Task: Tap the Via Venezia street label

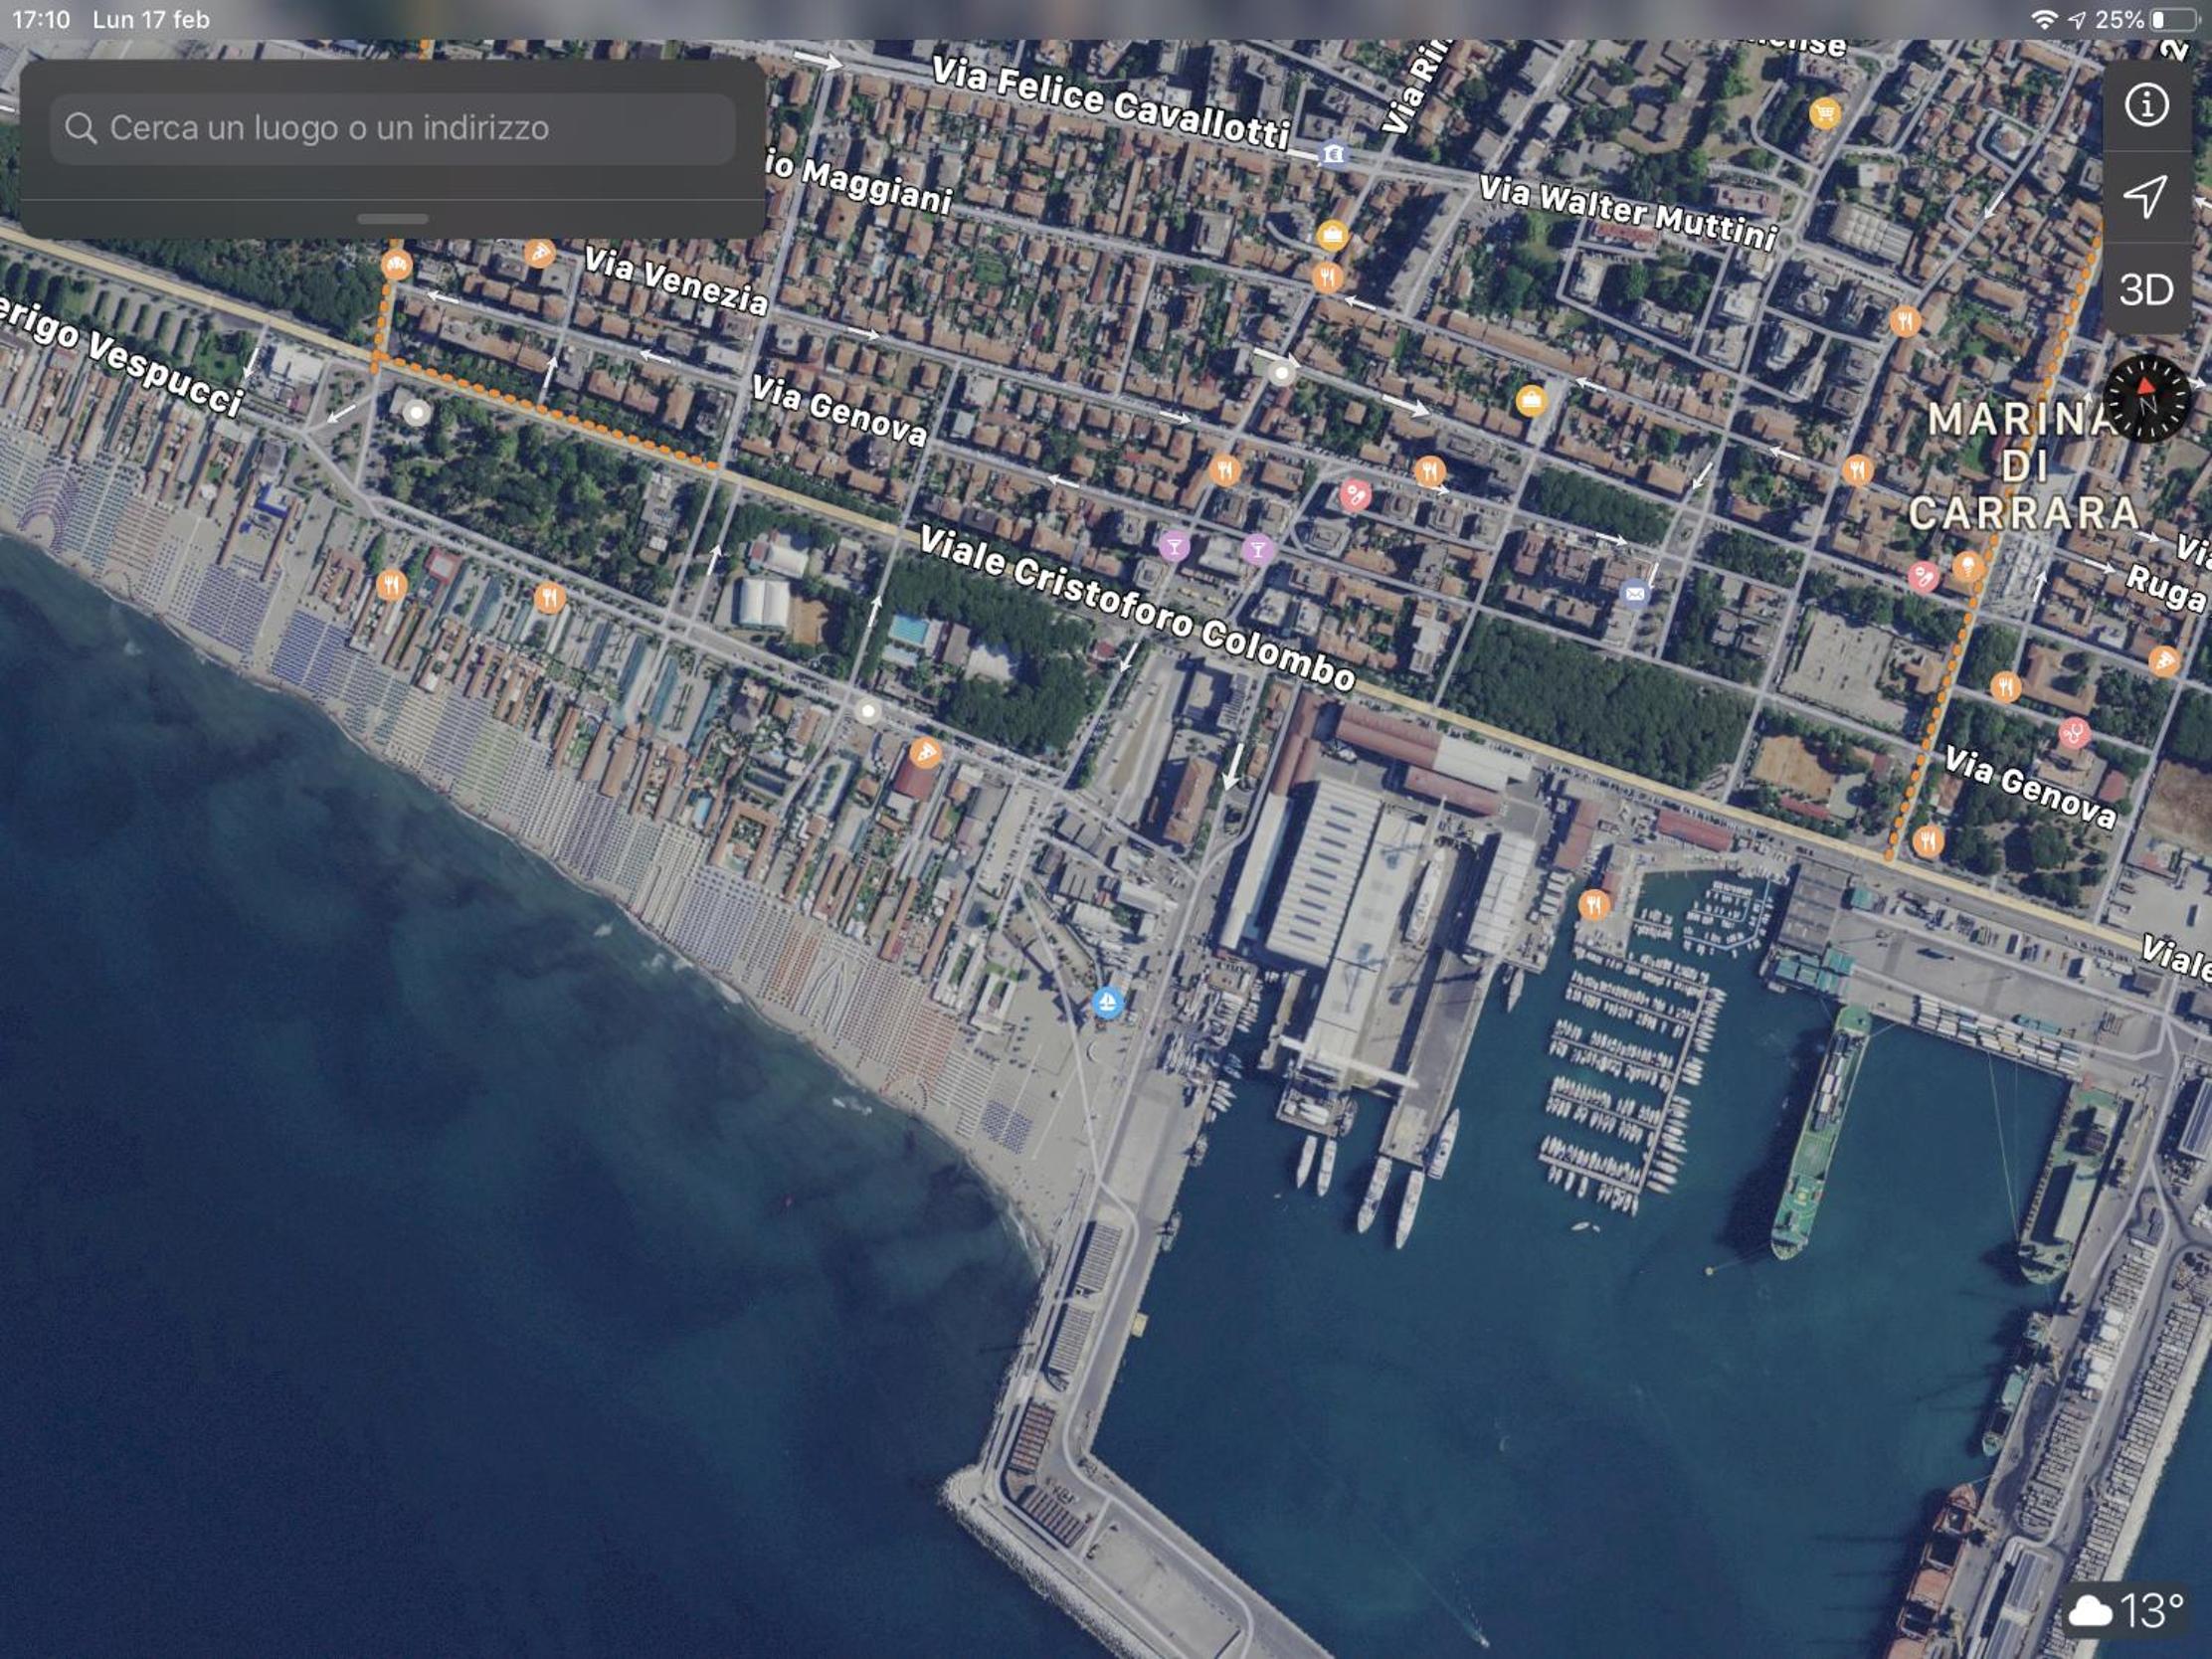Action: pyautogui.click(x=676, y=280)
